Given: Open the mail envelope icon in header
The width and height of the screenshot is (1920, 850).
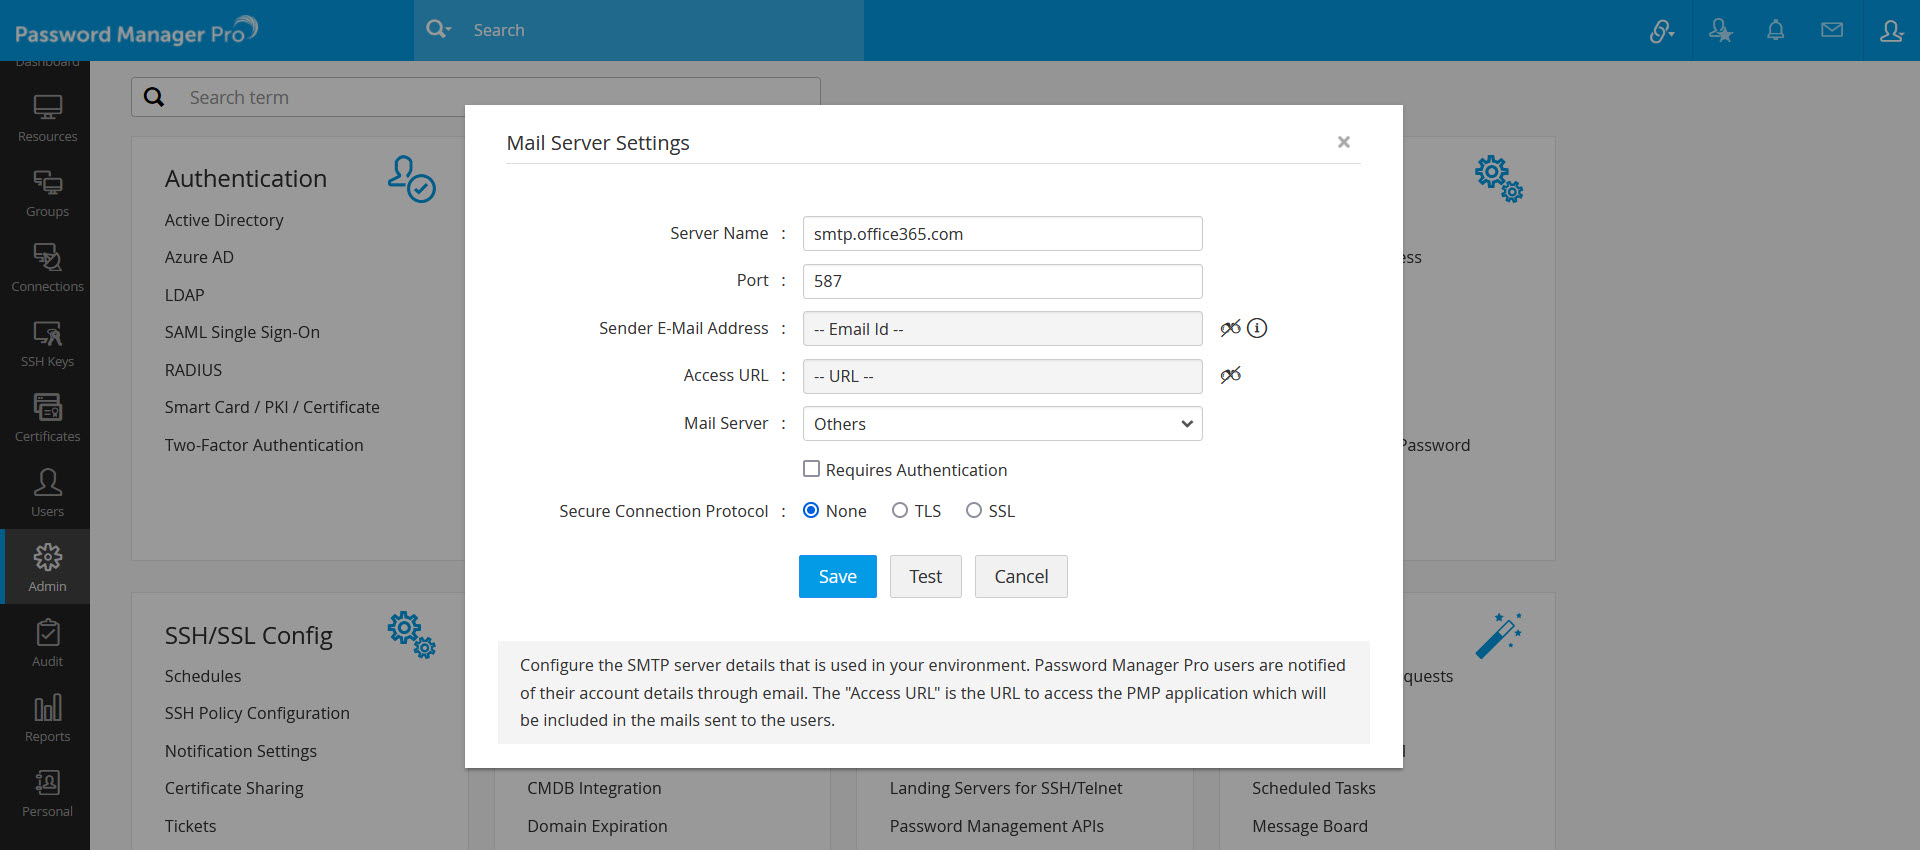Looking at the screenshot, I should (1832, 30).
